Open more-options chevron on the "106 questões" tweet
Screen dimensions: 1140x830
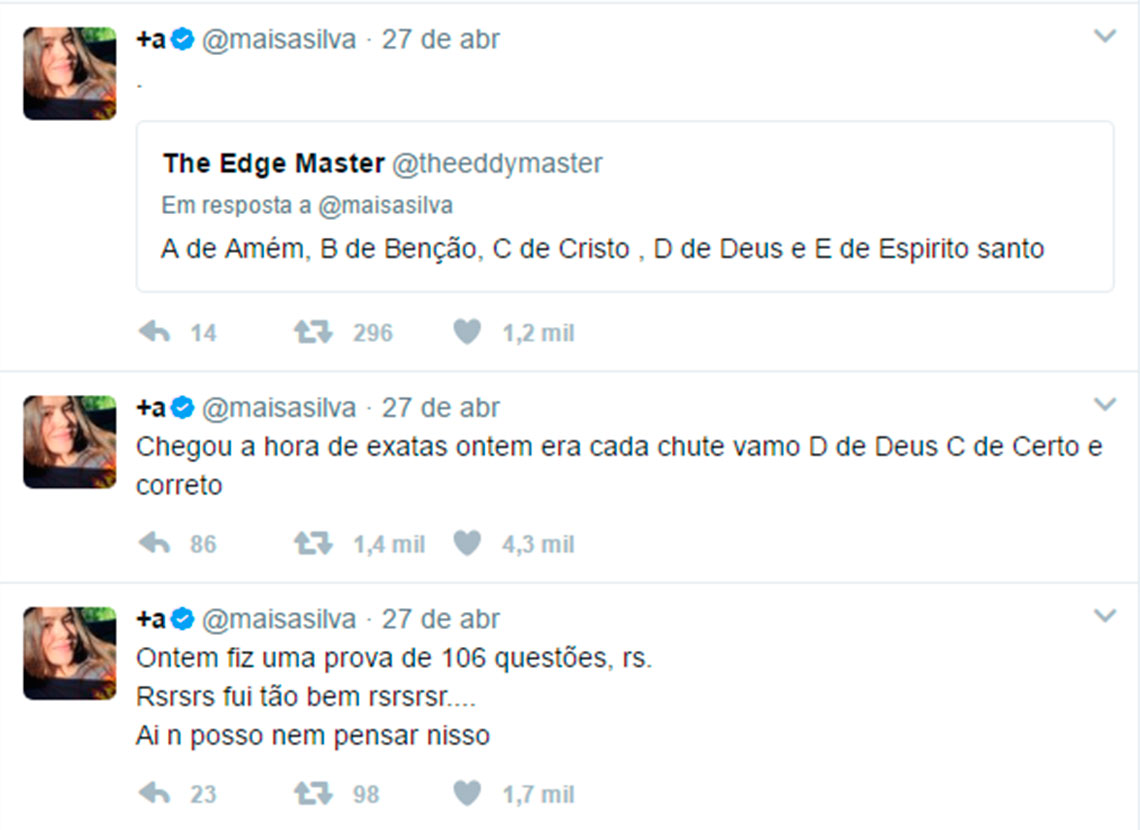pos(1104,616)
